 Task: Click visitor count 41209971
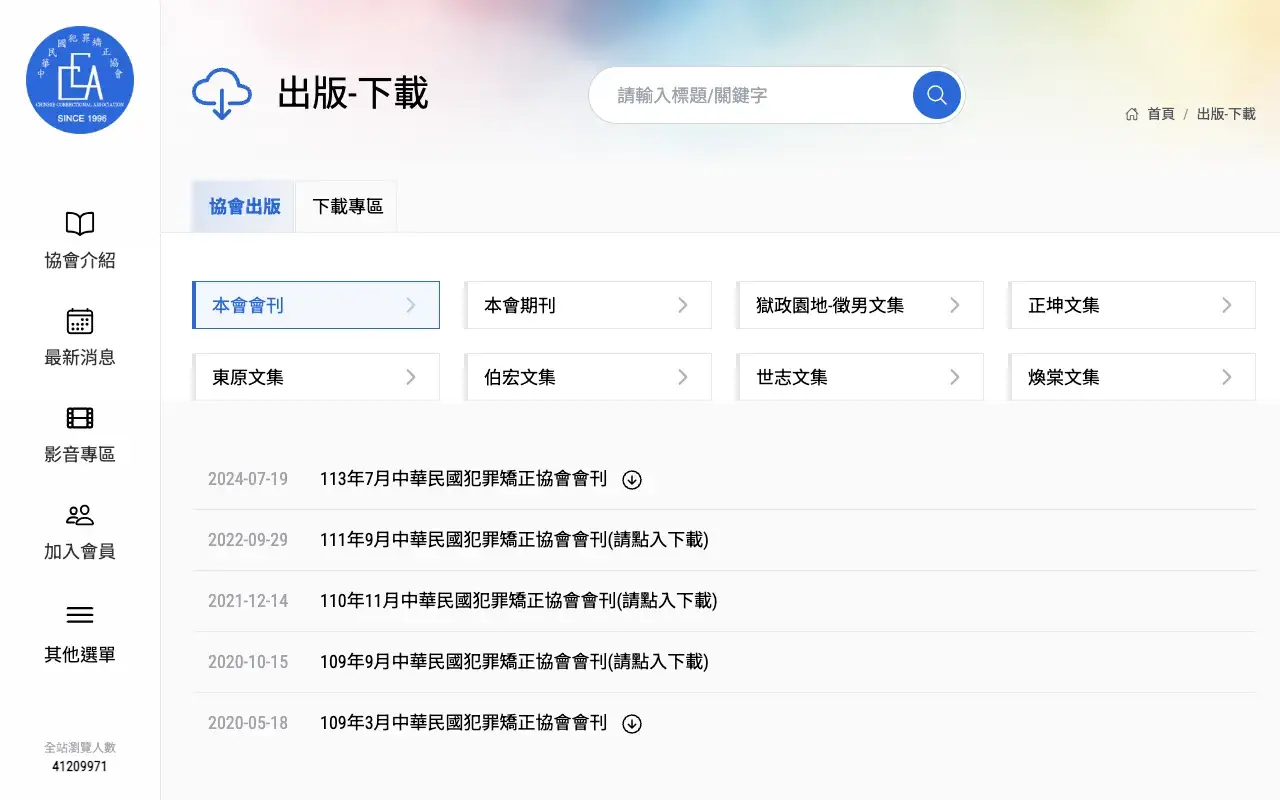click(80, 767)
